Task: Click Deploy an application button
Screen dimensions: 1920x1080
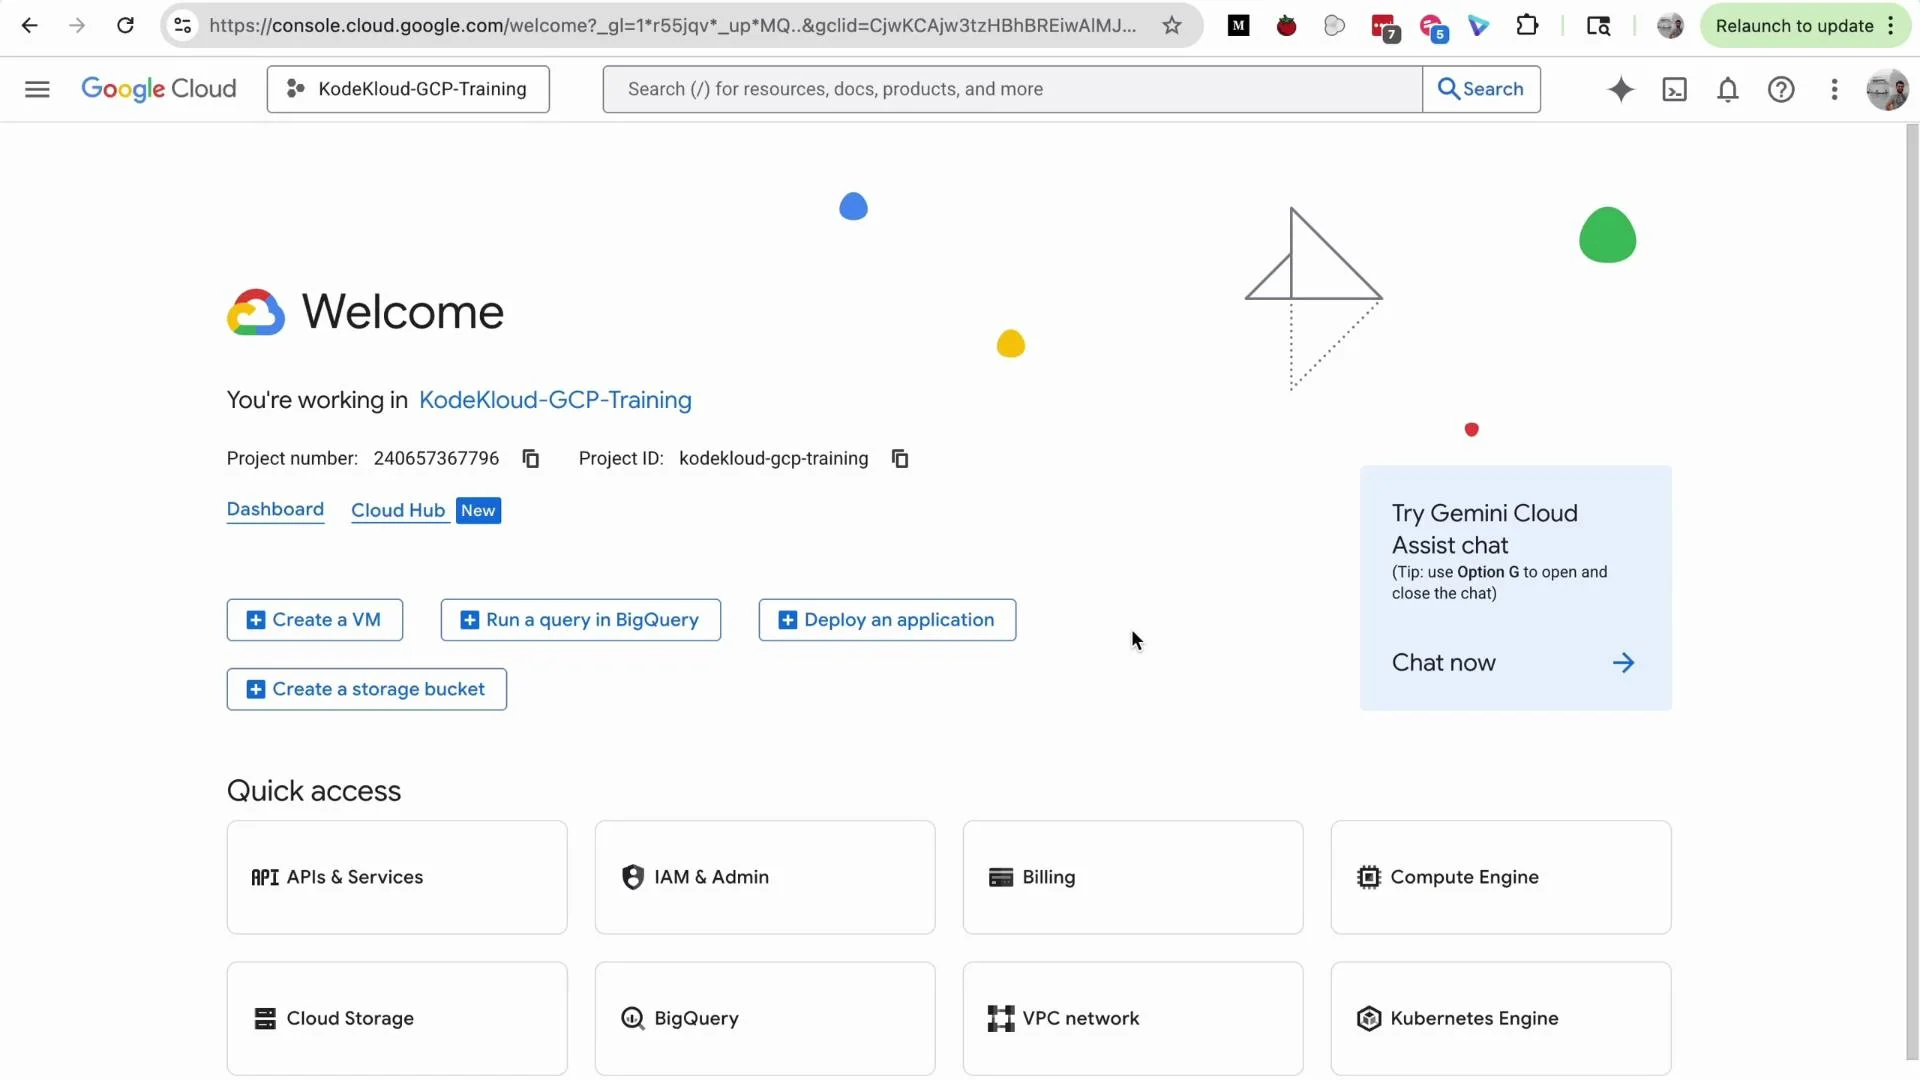Action: [x=887, y=620]
